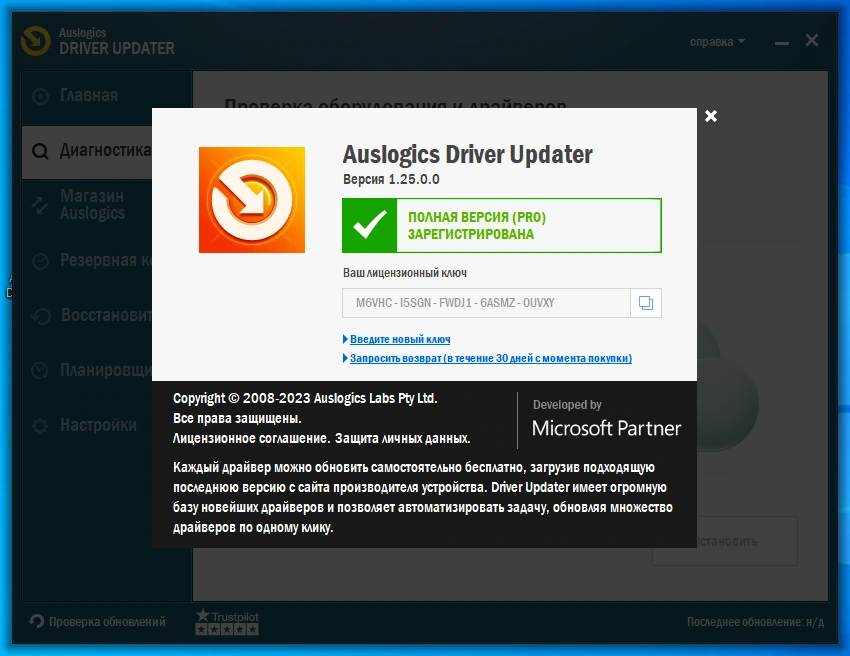Click the Остановить button behind the dialog

725,541
